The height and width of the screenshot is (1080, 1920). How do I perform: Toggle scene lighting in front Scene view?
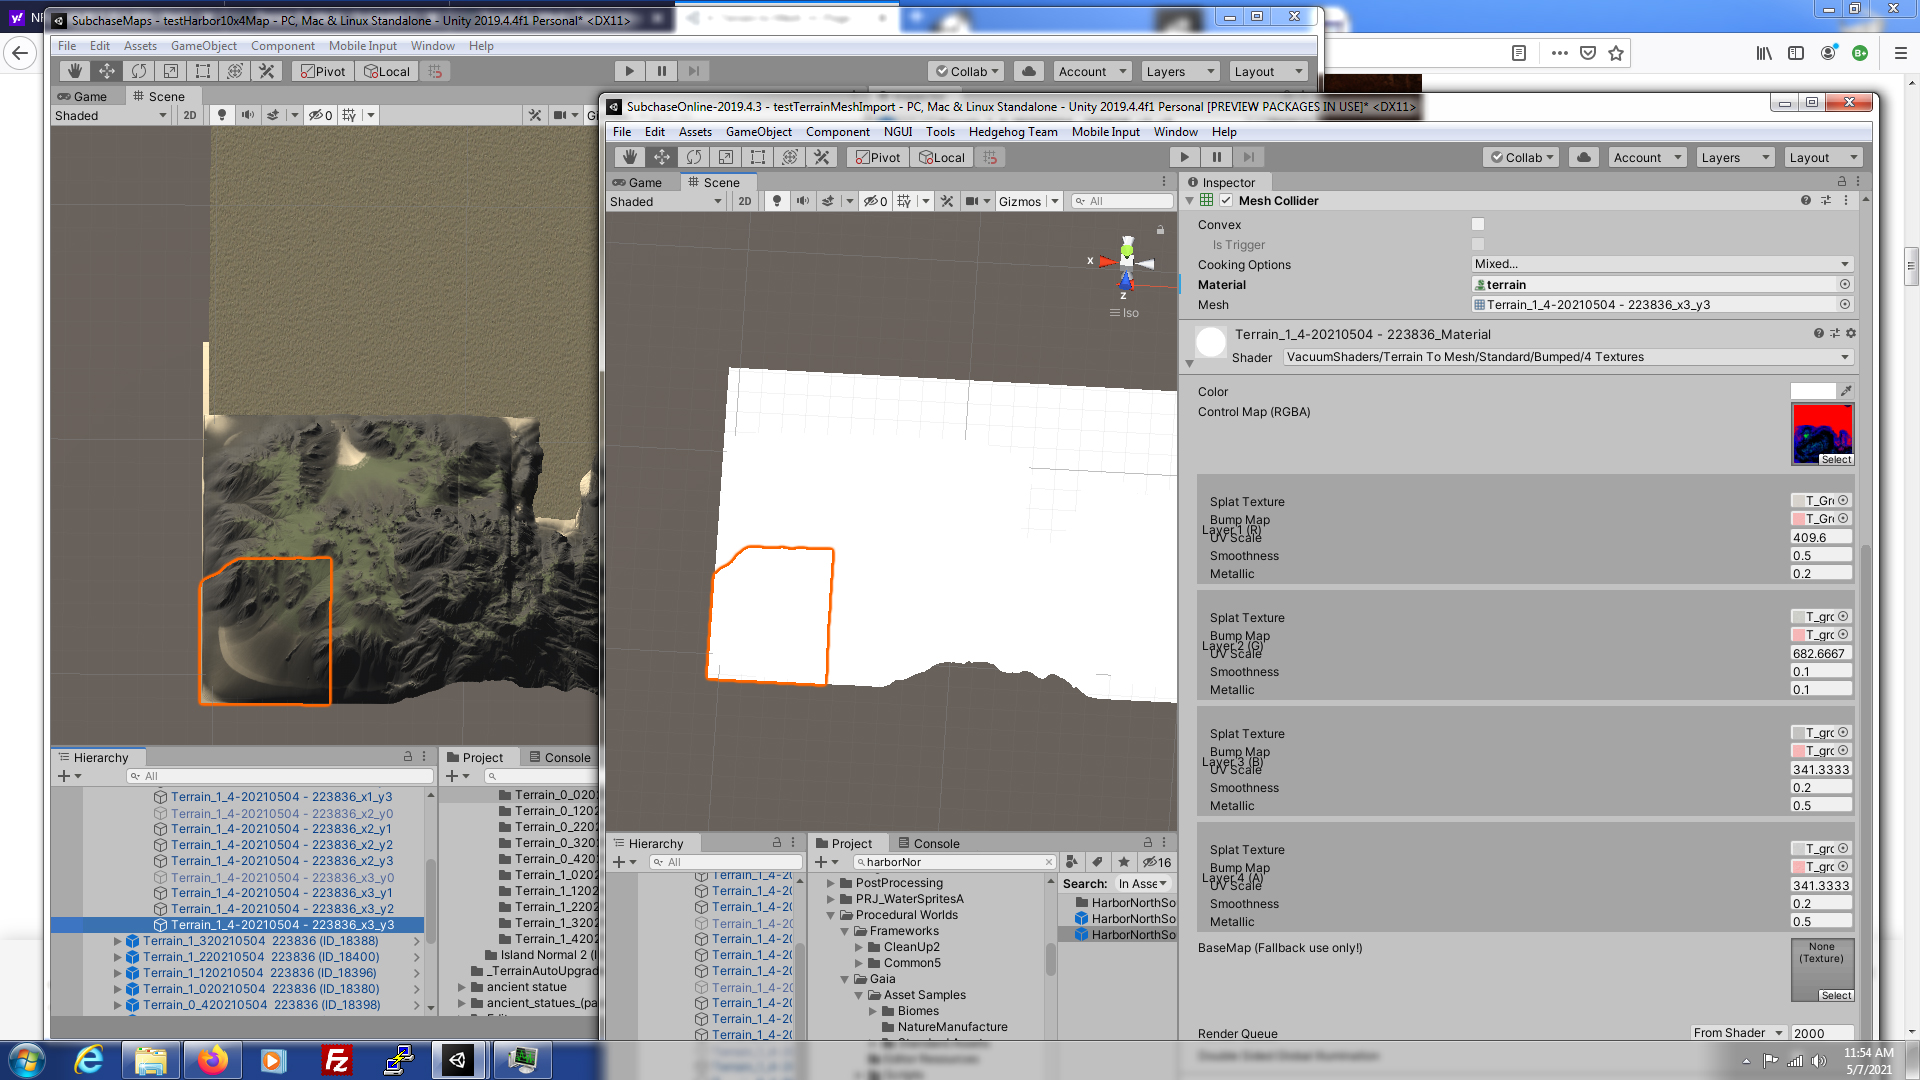tap(776, 201)
